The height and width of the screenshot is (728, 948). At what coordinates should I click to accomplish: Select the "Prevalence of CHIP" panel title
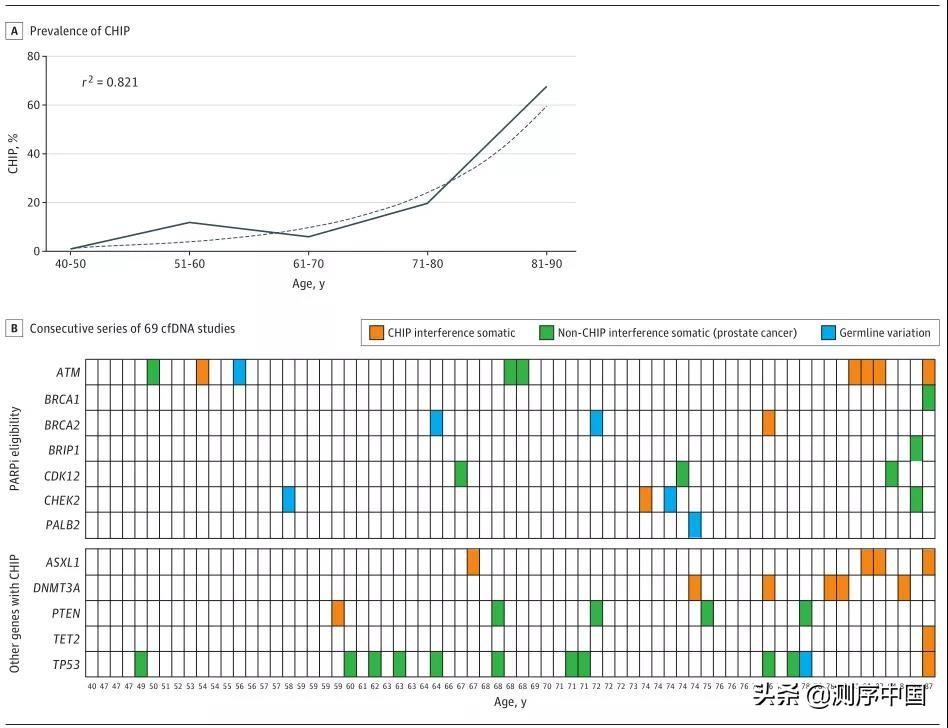point(80,31)
